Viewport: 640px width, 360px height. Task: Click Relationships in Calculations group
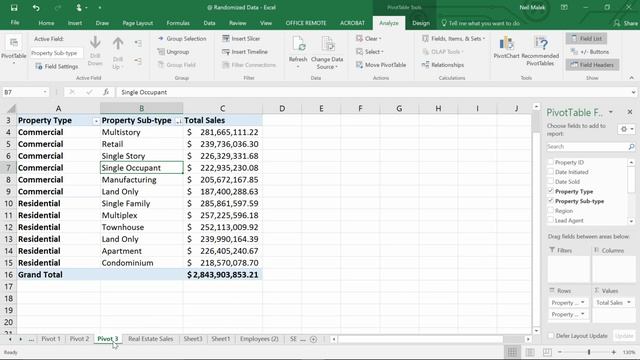point(443,65)
